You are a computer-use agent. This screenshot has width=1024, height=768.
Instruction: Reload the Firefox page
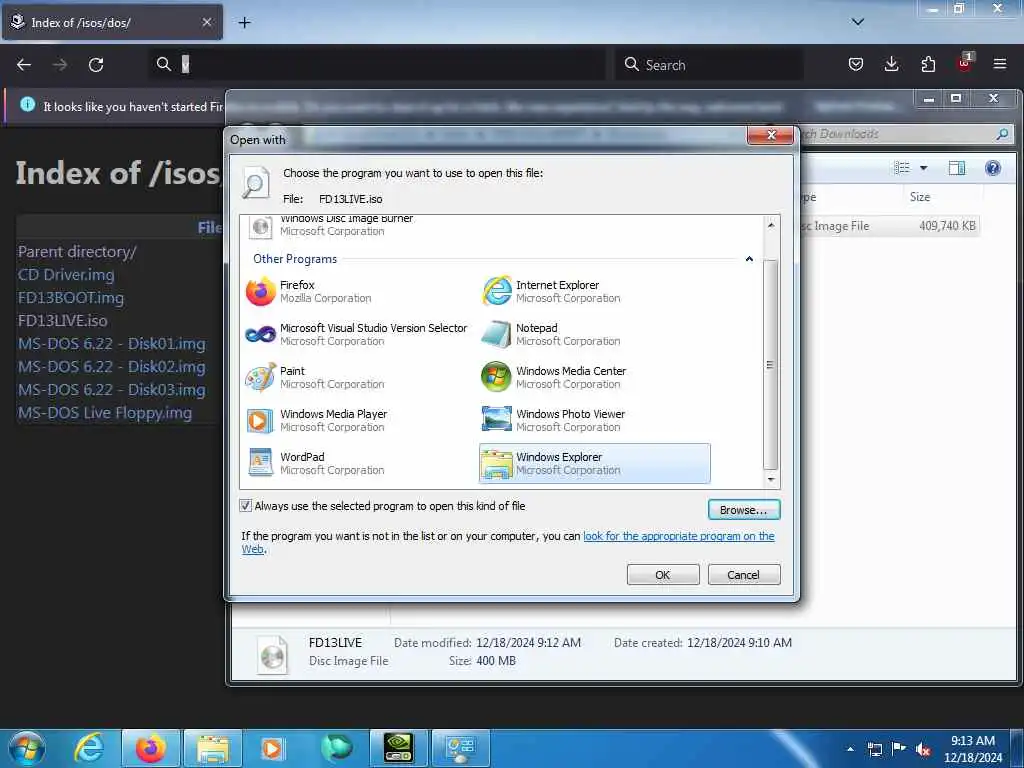pos(96,65)
